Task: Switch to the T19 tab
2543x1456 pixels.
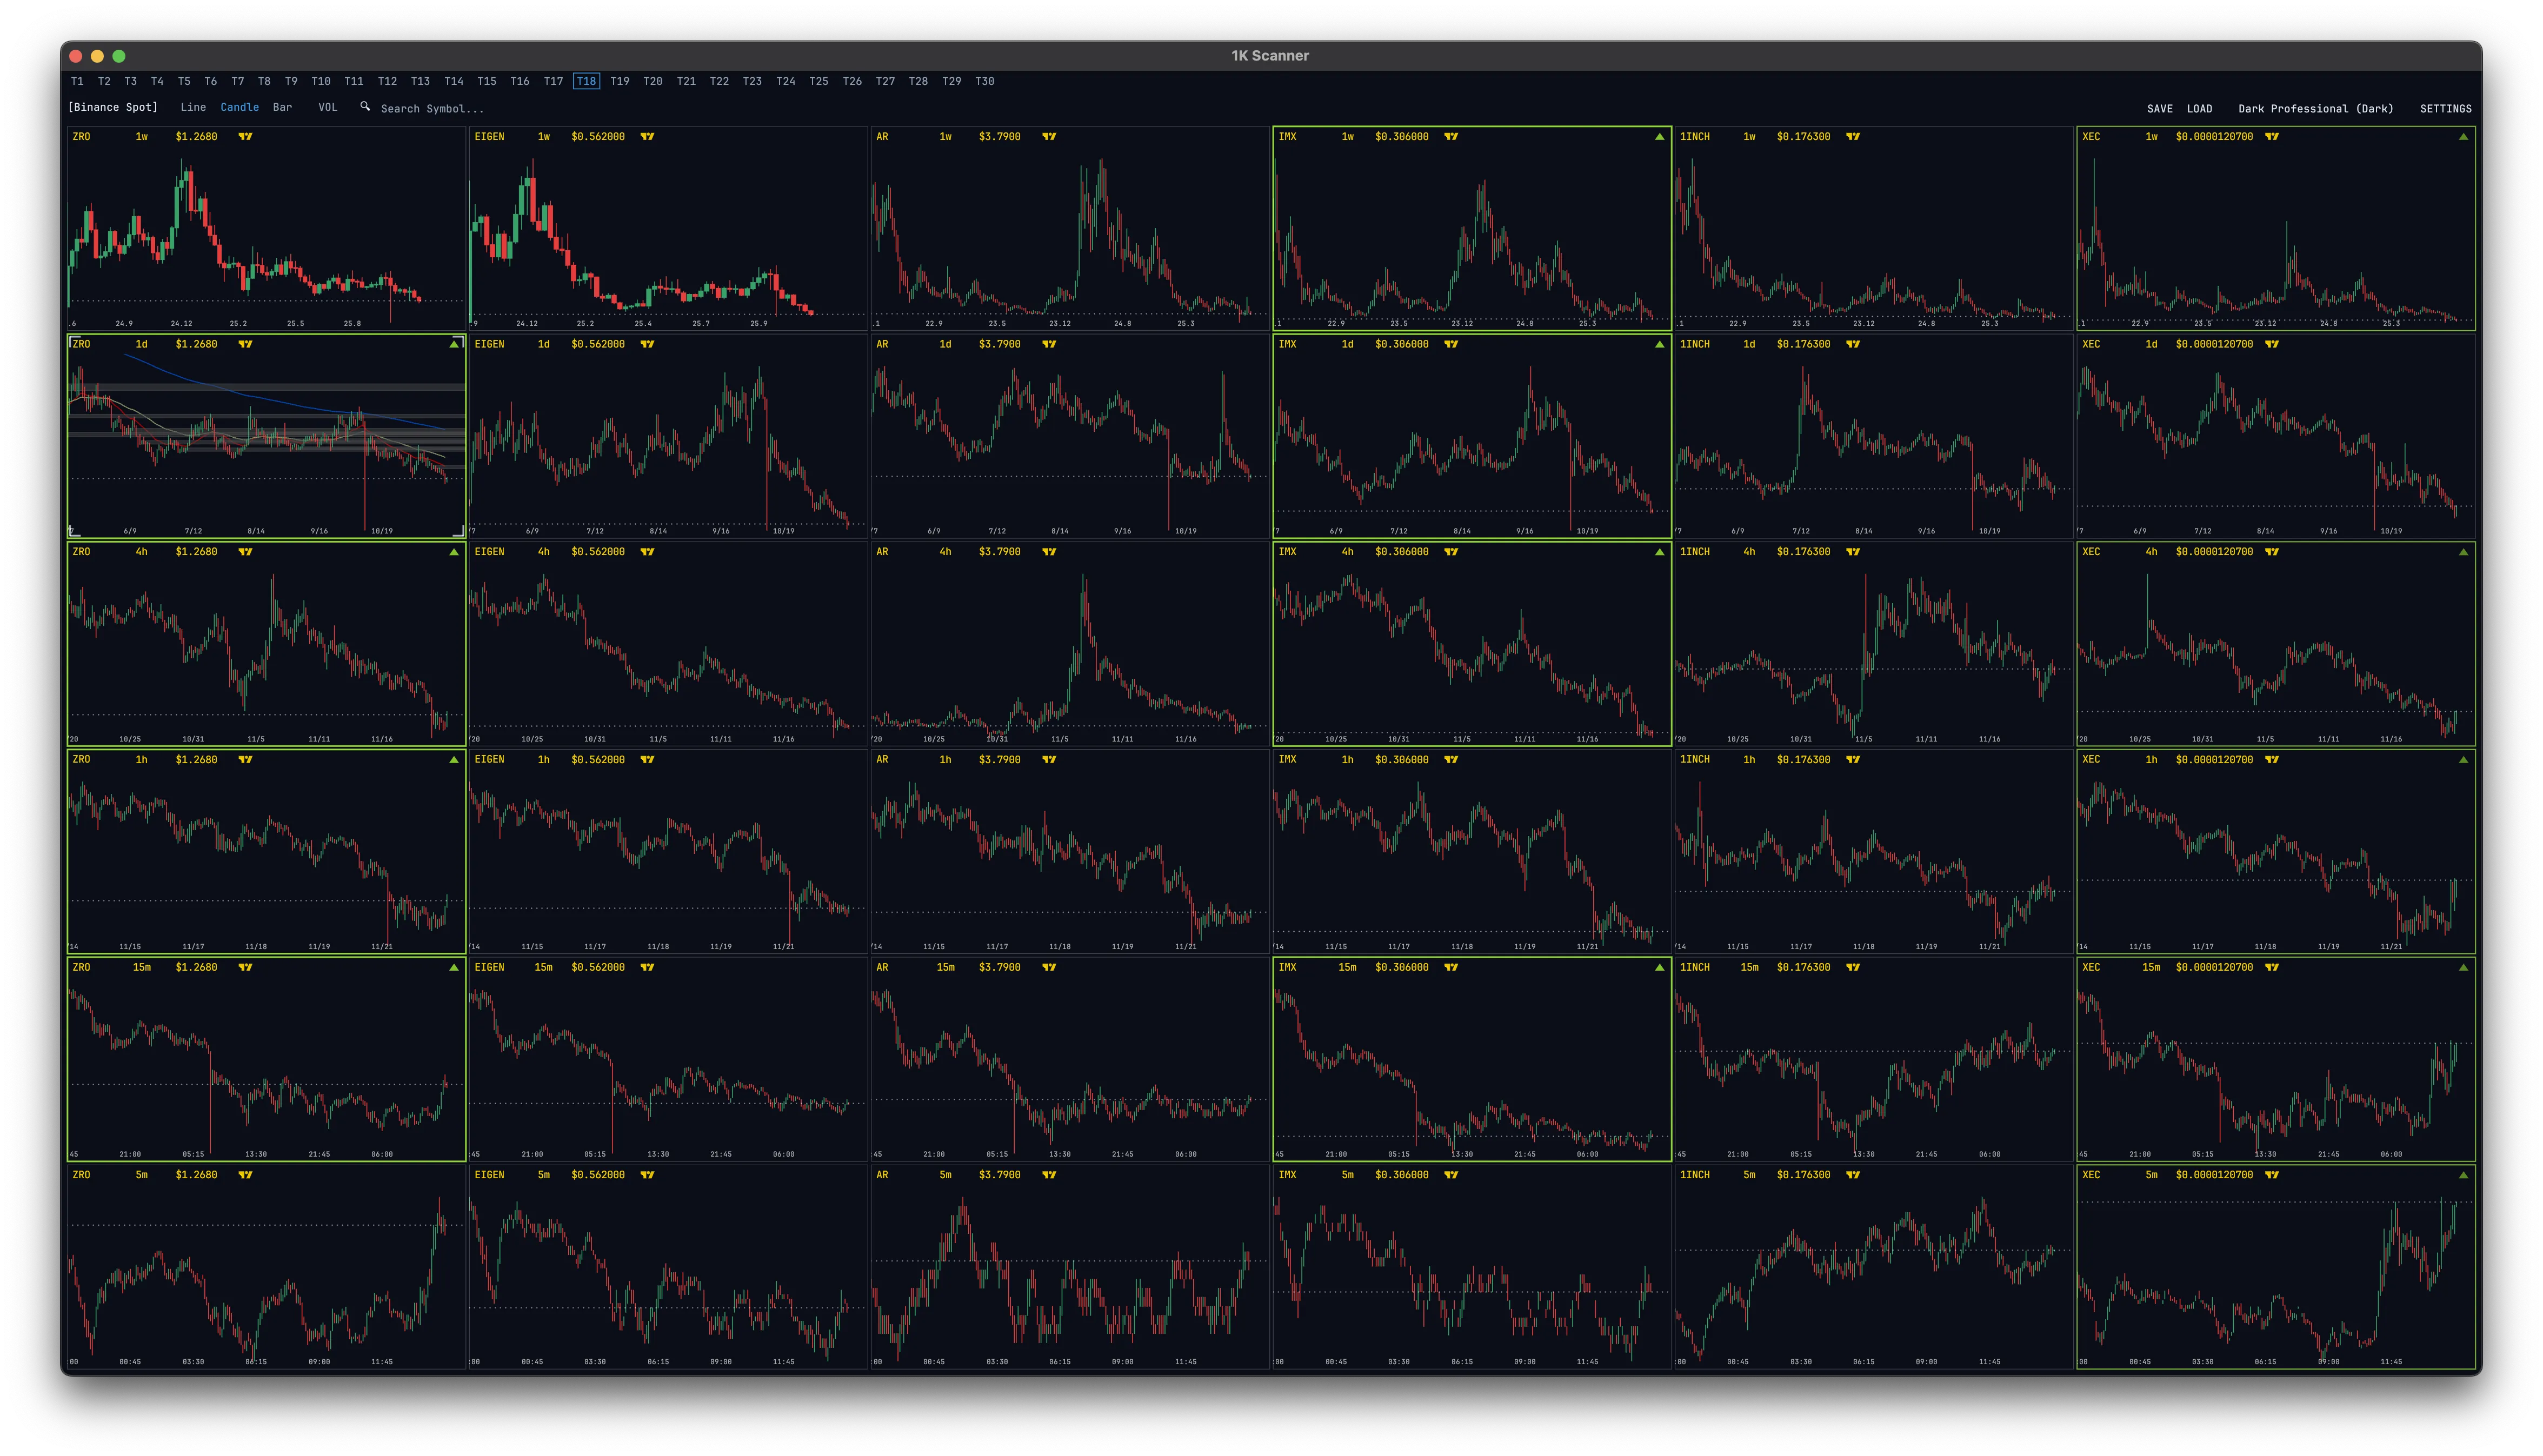Action: (620, 81)
